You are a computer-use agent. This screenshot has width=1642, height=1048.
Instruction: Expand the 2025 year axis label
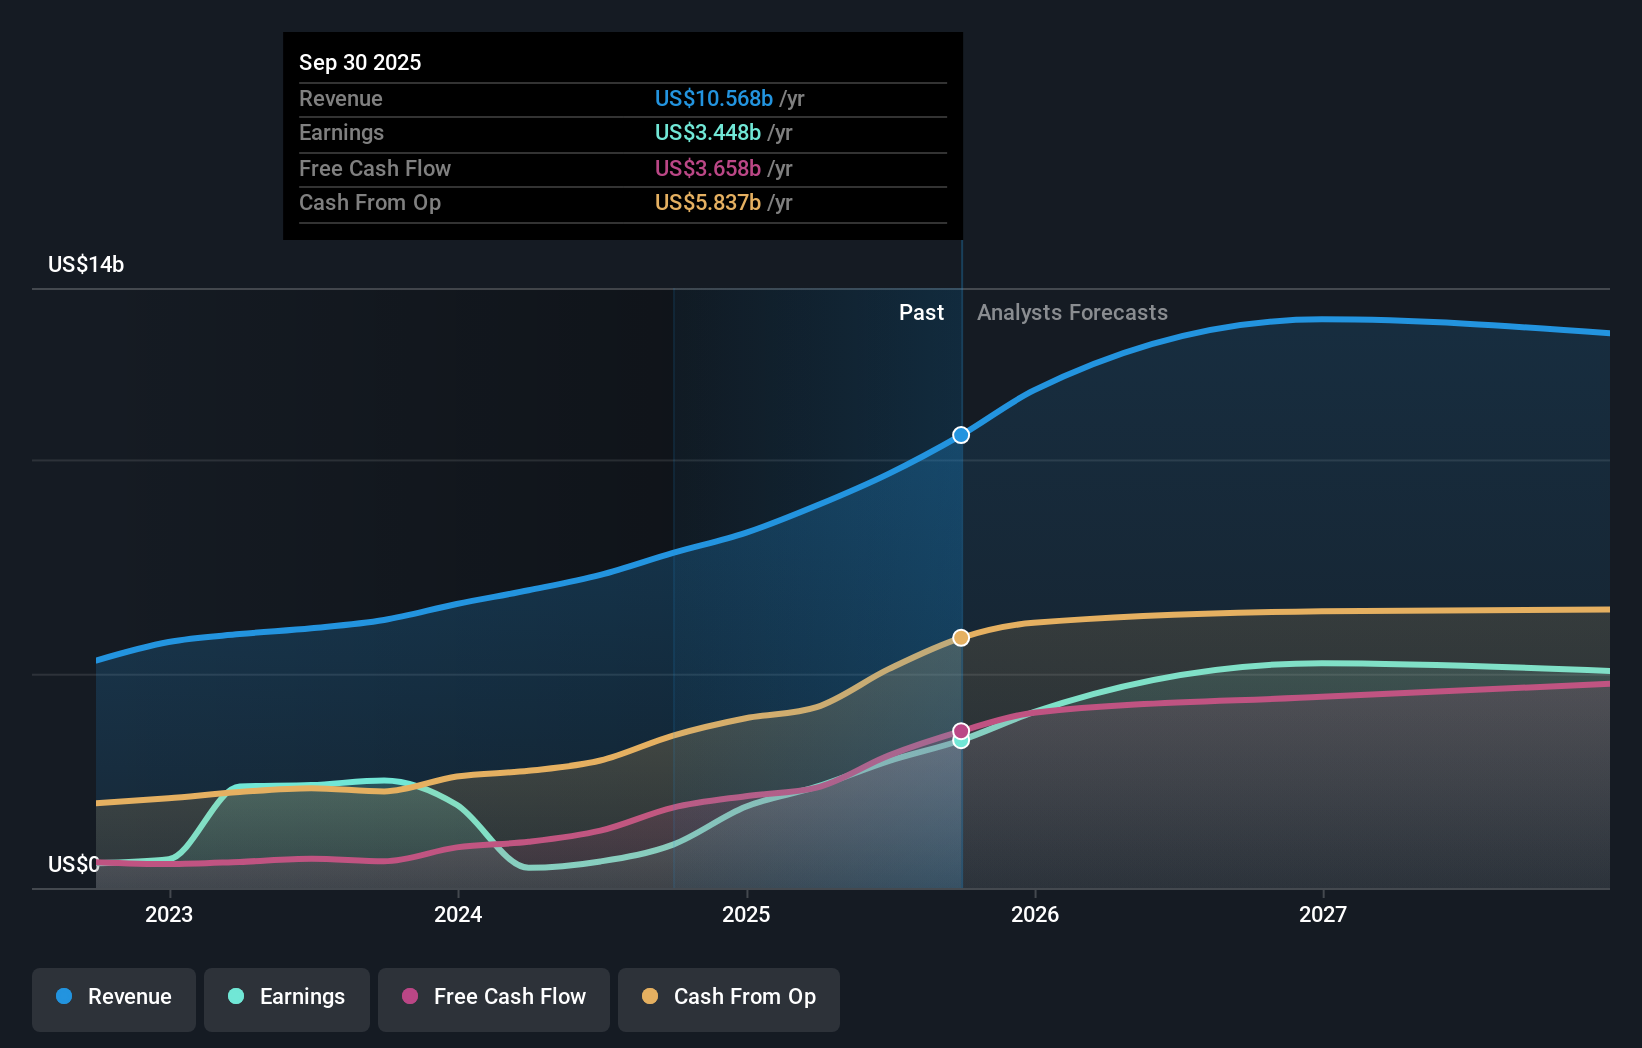[x=747, y=913]
